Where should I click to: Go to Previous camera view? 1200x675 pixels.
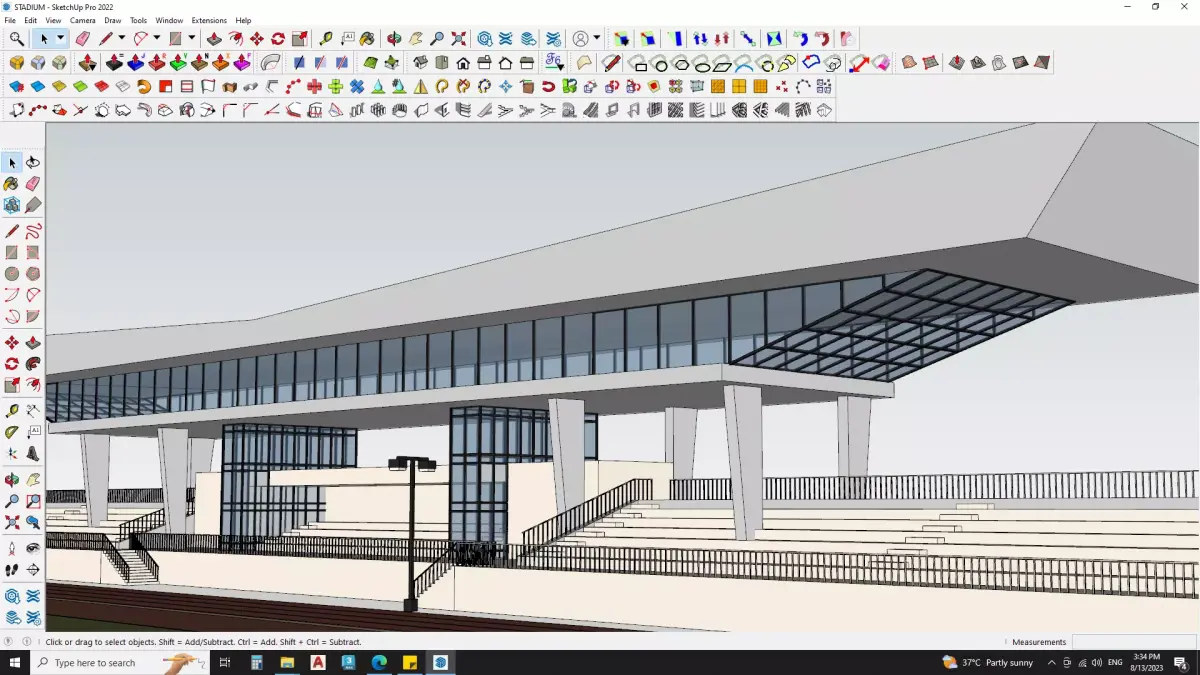tap(33, 522)
